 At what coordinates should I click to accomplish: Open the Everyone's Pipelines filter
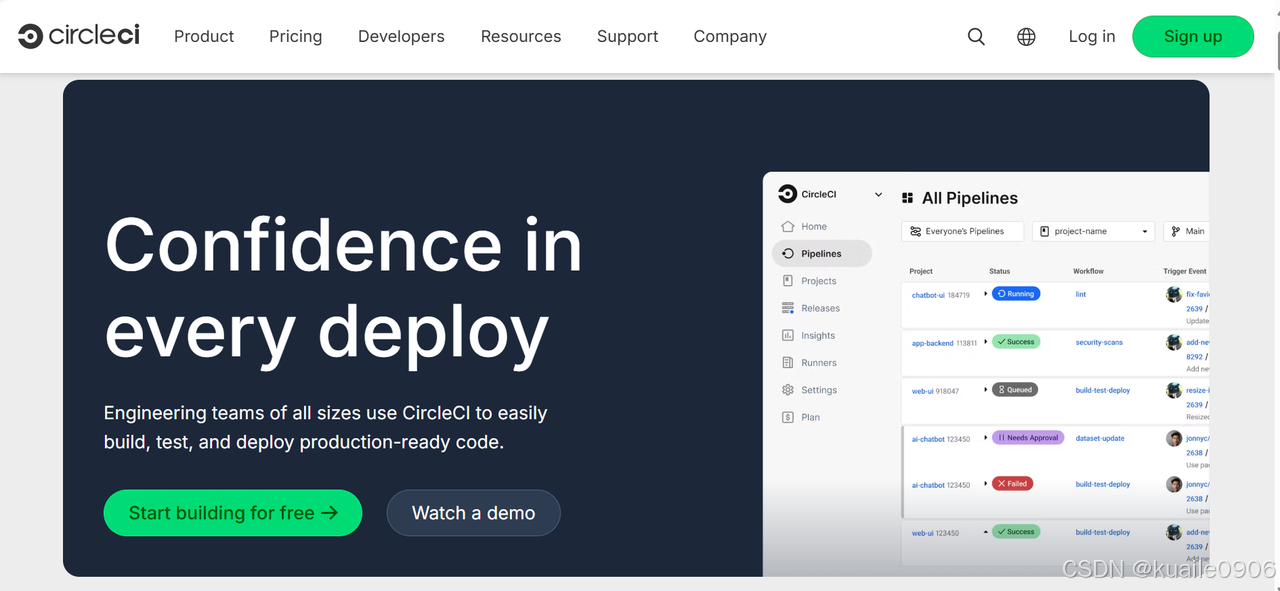tap(962, 231)
